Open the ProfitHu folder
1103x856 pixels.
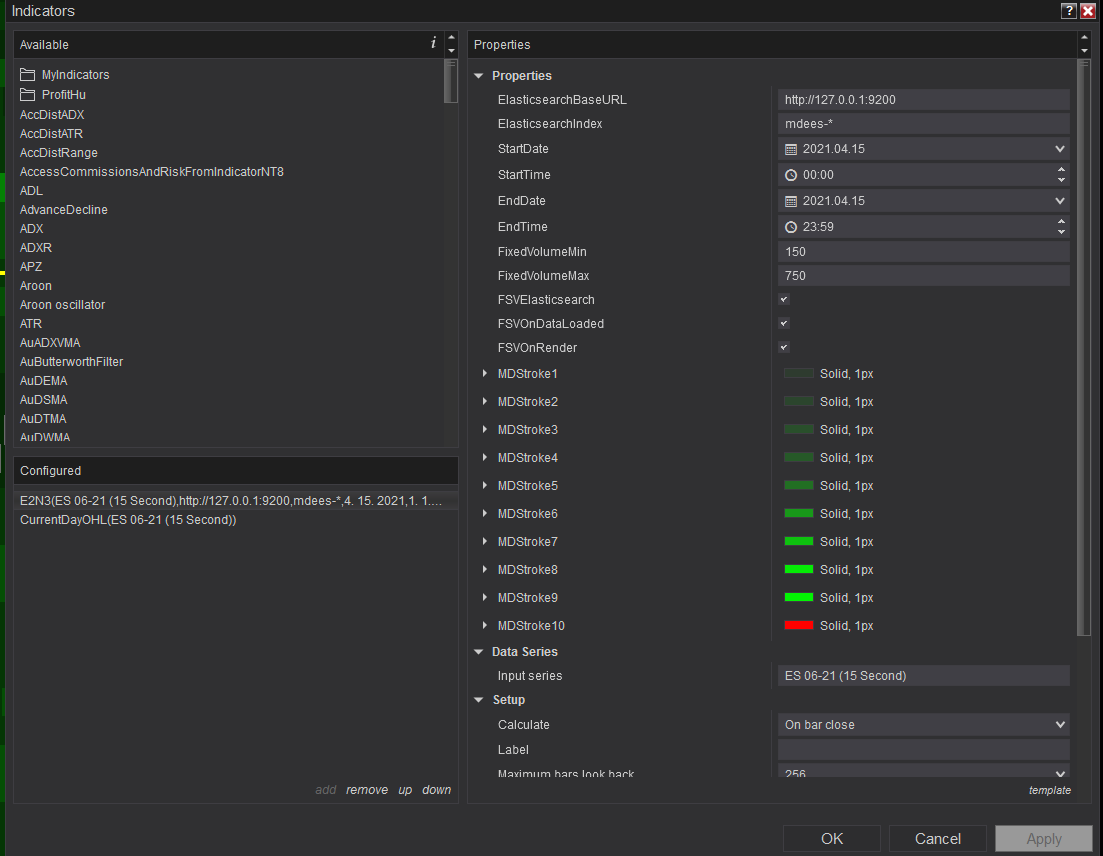[63, 95]
